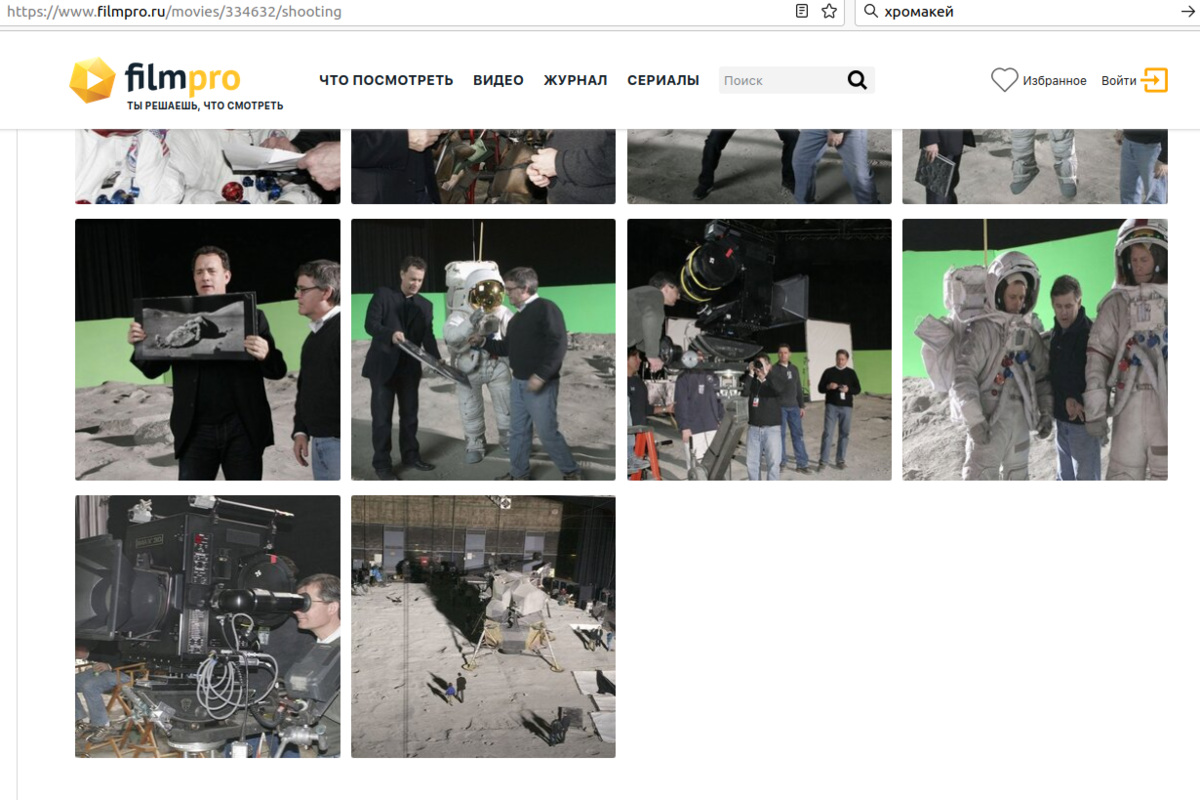The height and width of the screenshot is (800, 1200).
Task: Open cropped top photo with astronaut boots
Action: pos(1035,166)
